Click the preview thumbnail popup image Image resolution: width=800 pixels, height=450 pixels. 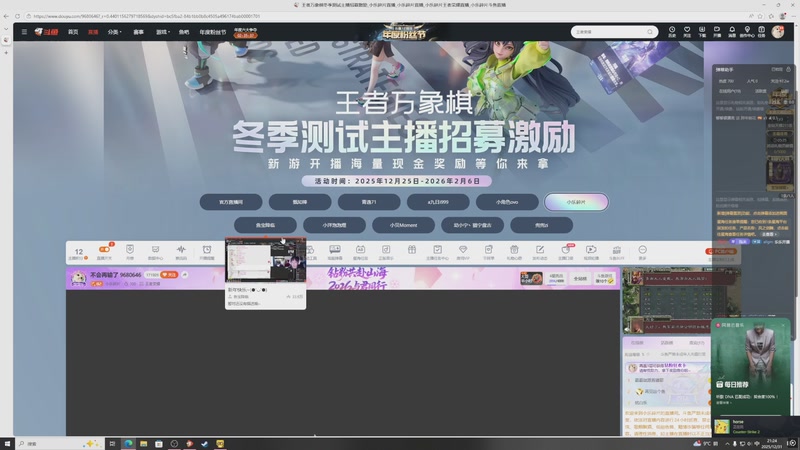(x=265, y=261)
